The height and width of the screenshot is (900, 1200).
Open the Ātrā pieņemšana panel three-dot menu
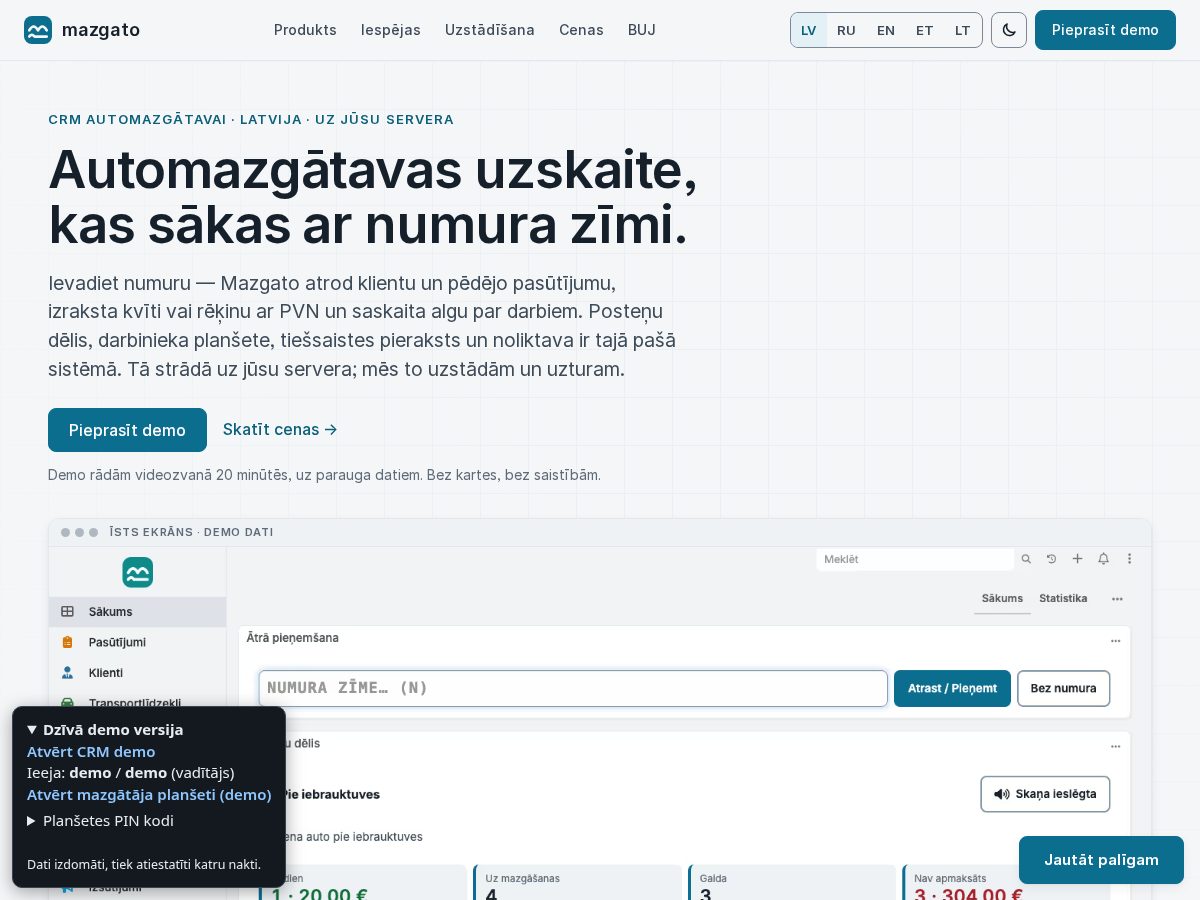(x=1116, y=640)
